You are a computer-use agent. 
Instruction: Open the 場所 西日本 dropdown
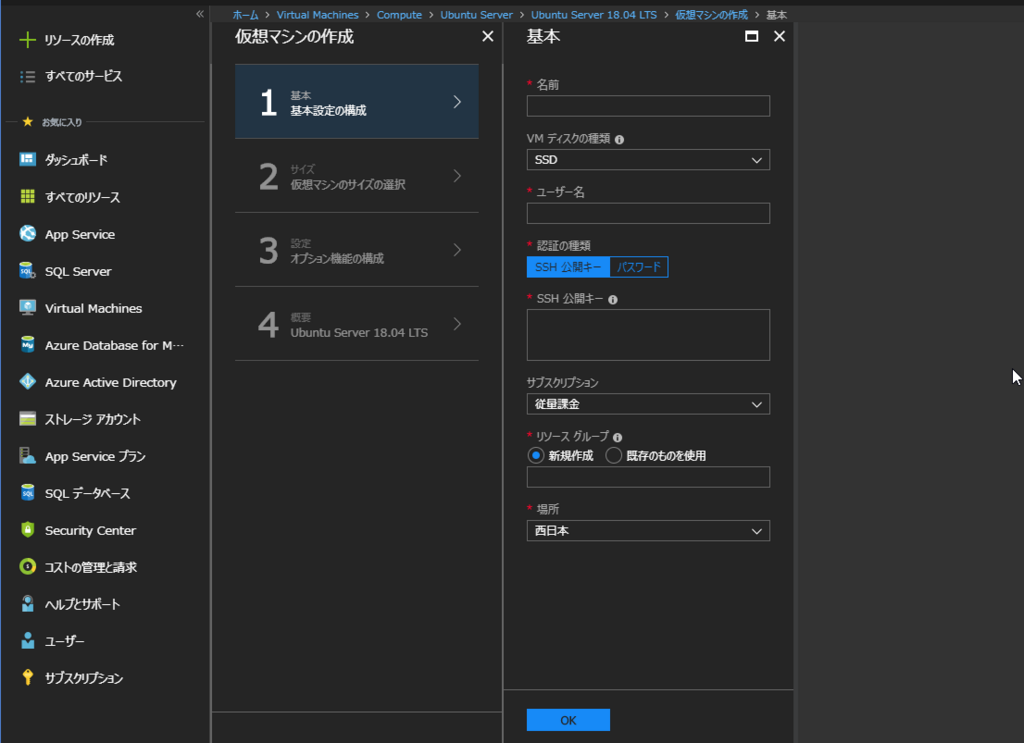tap(648, 531)
